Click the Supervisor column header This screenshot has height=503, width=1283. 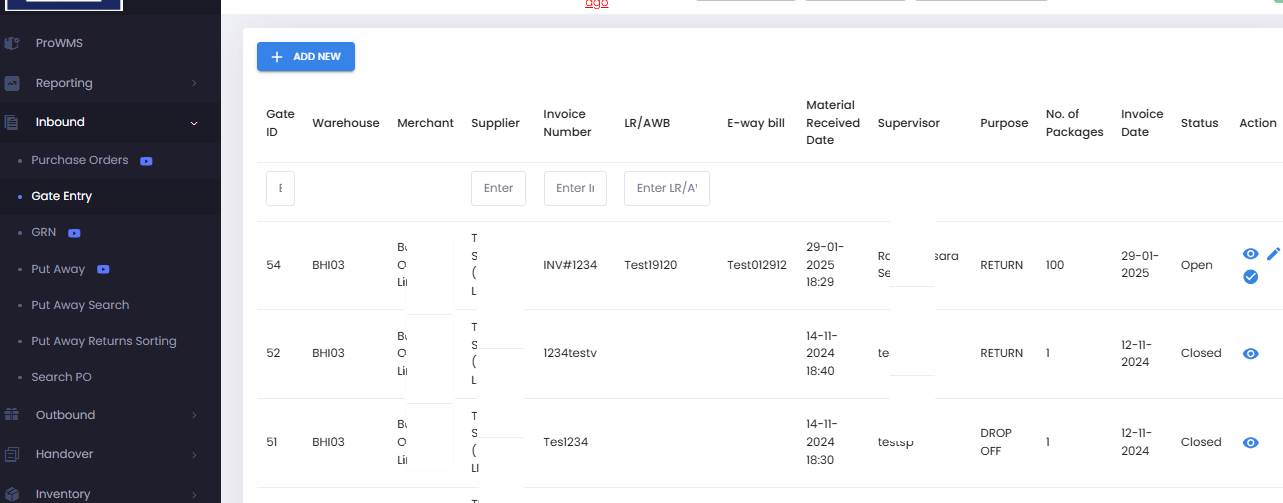pos(909,123)
